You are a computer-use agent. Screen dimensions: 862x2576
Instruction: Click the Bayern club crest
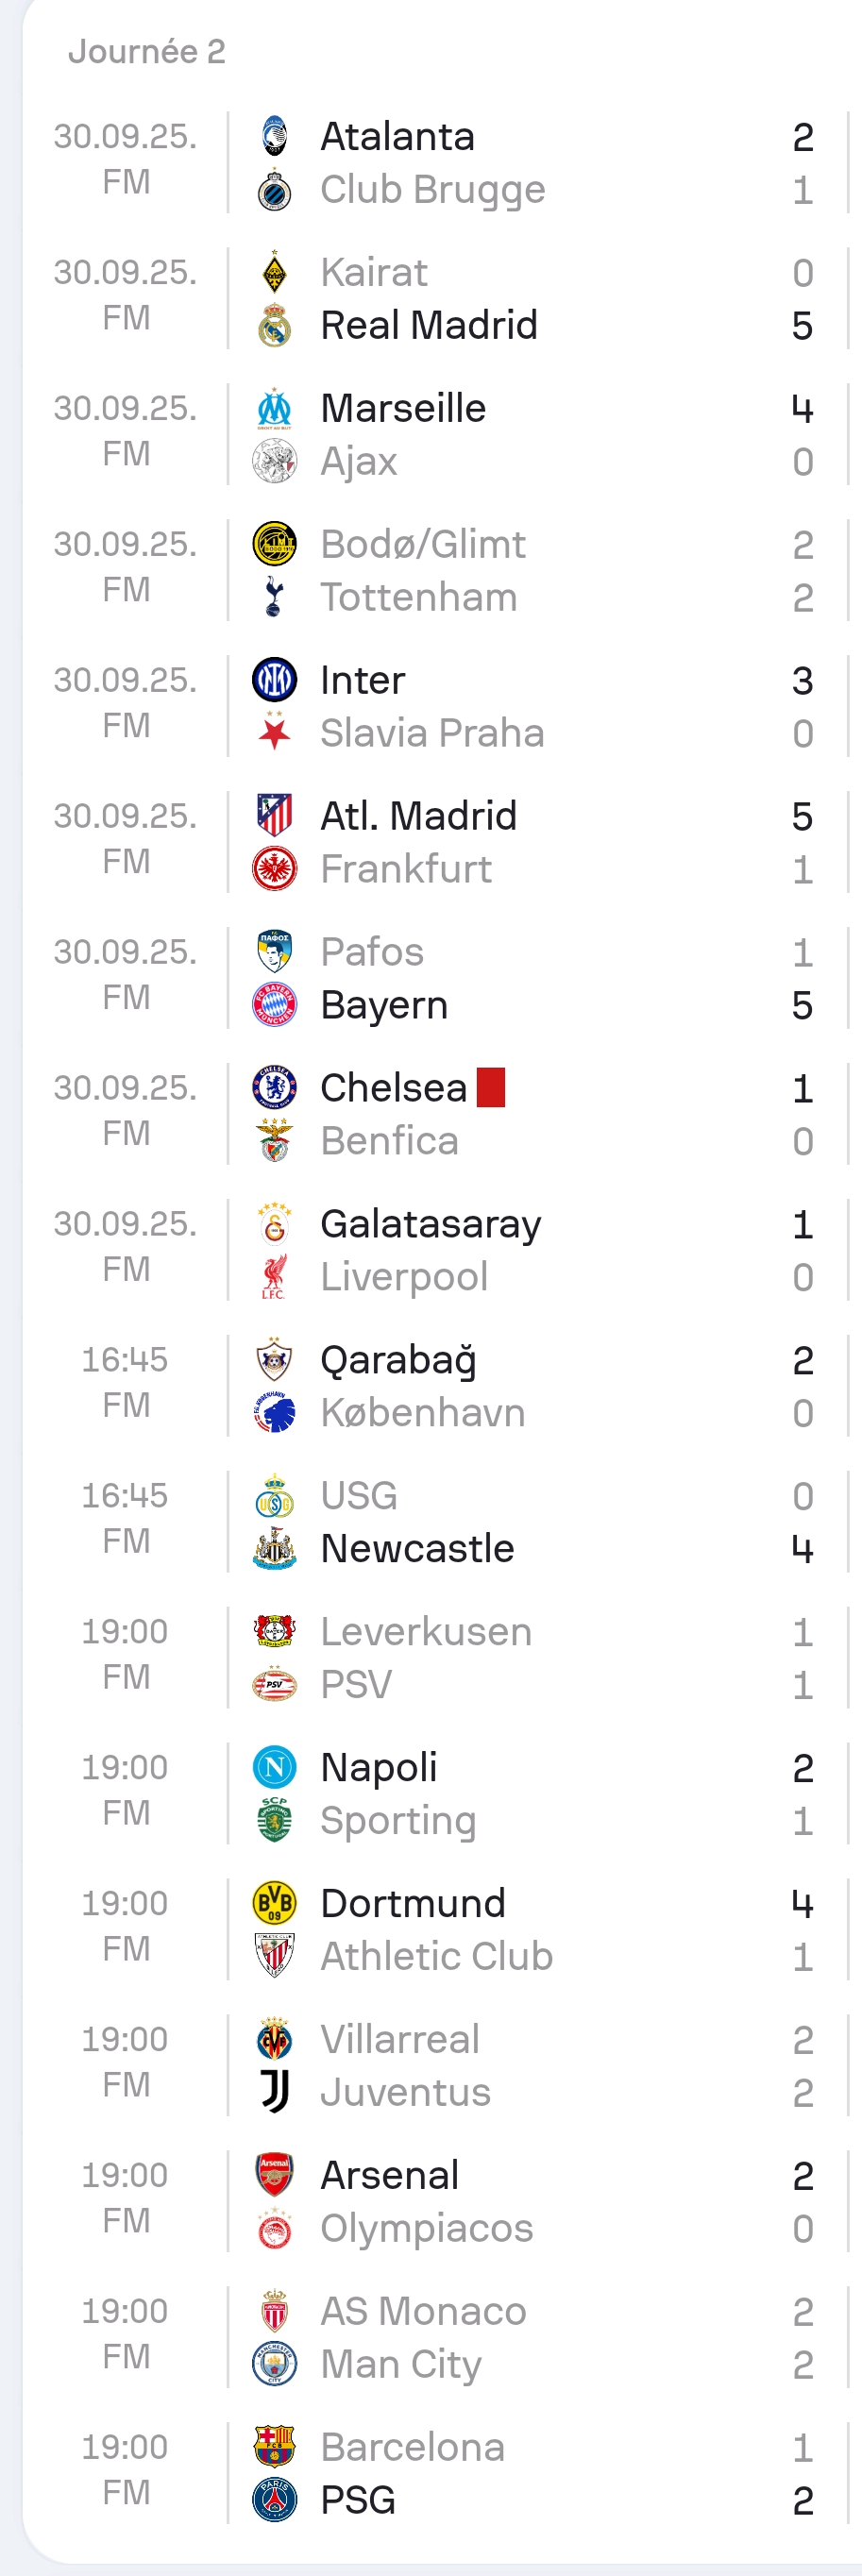tap(274, 1005)
